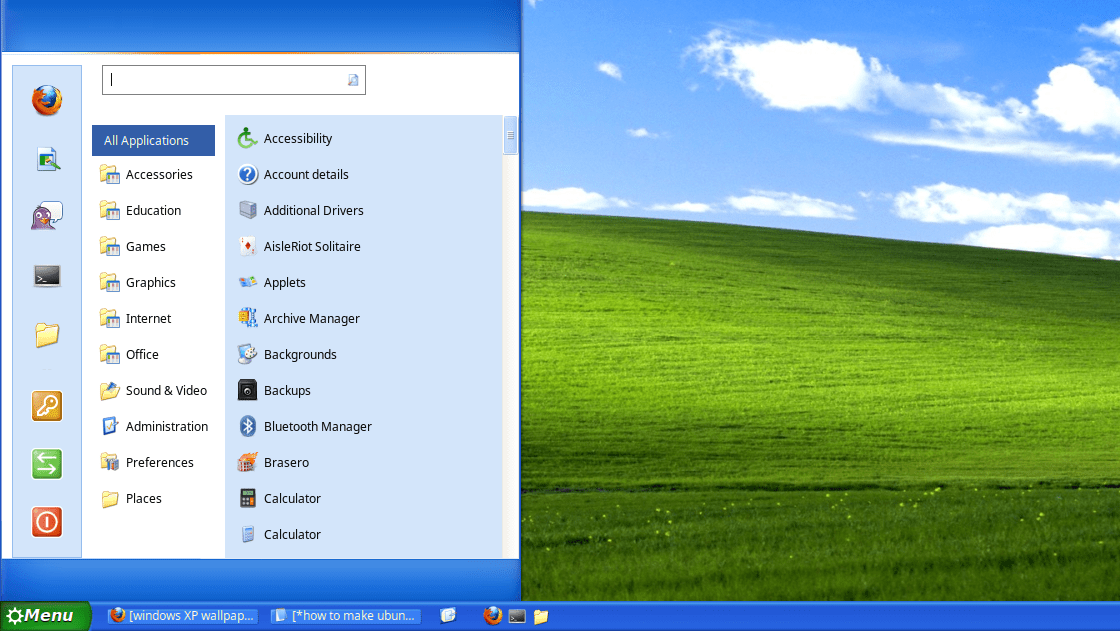Open the Education category
1120x631 pixels.
click(154, 210)
